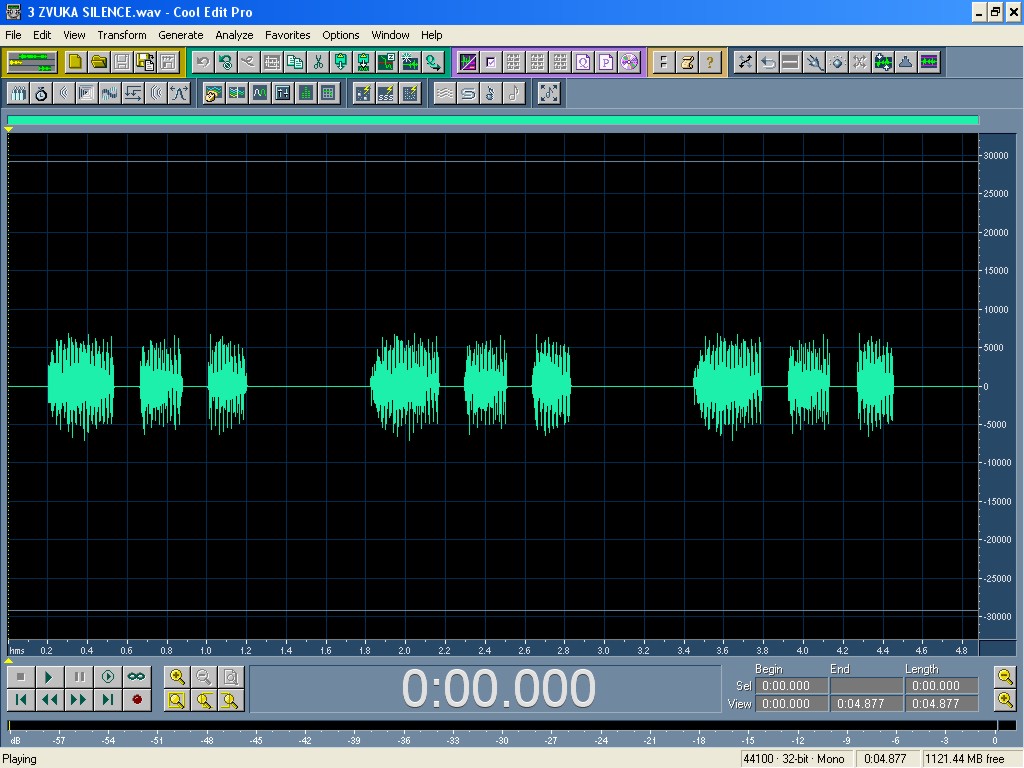1024x768 pixels.
Task: Go to beginning with skip-back button
Action: [20, 700]
